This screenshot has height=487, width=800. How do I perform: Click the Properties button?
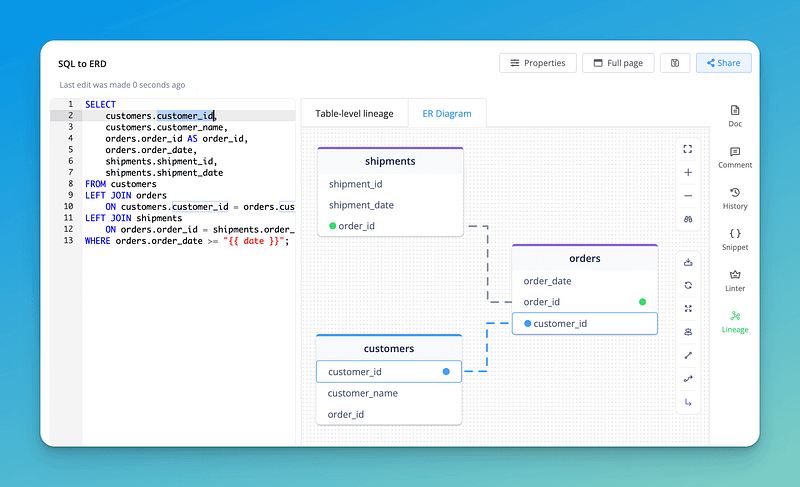tap(538, 63)
